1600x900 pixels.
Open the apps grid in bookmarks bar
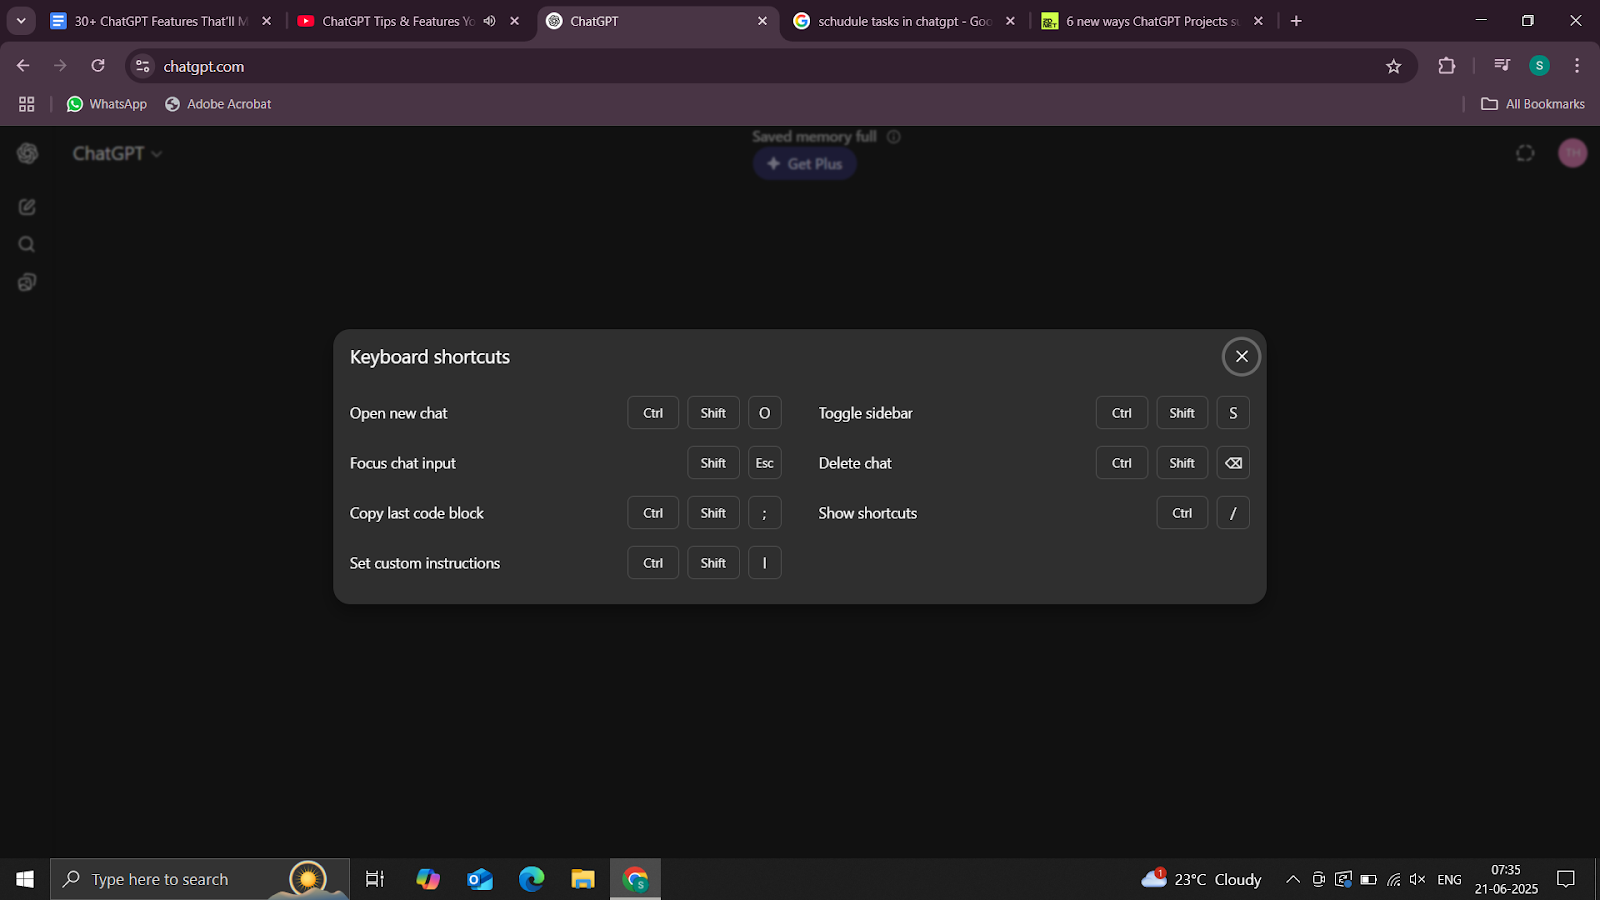(27, 104)
